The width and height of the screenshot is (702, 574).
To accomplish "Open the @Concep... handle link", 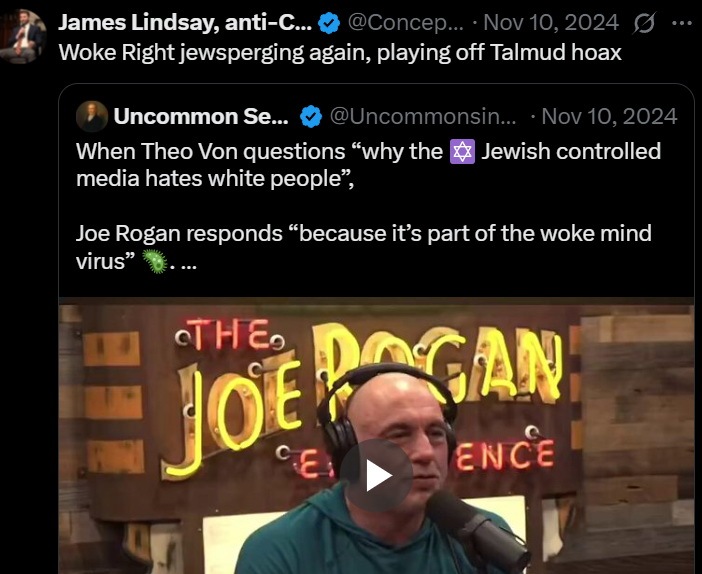I will click(x=406, y=22).
